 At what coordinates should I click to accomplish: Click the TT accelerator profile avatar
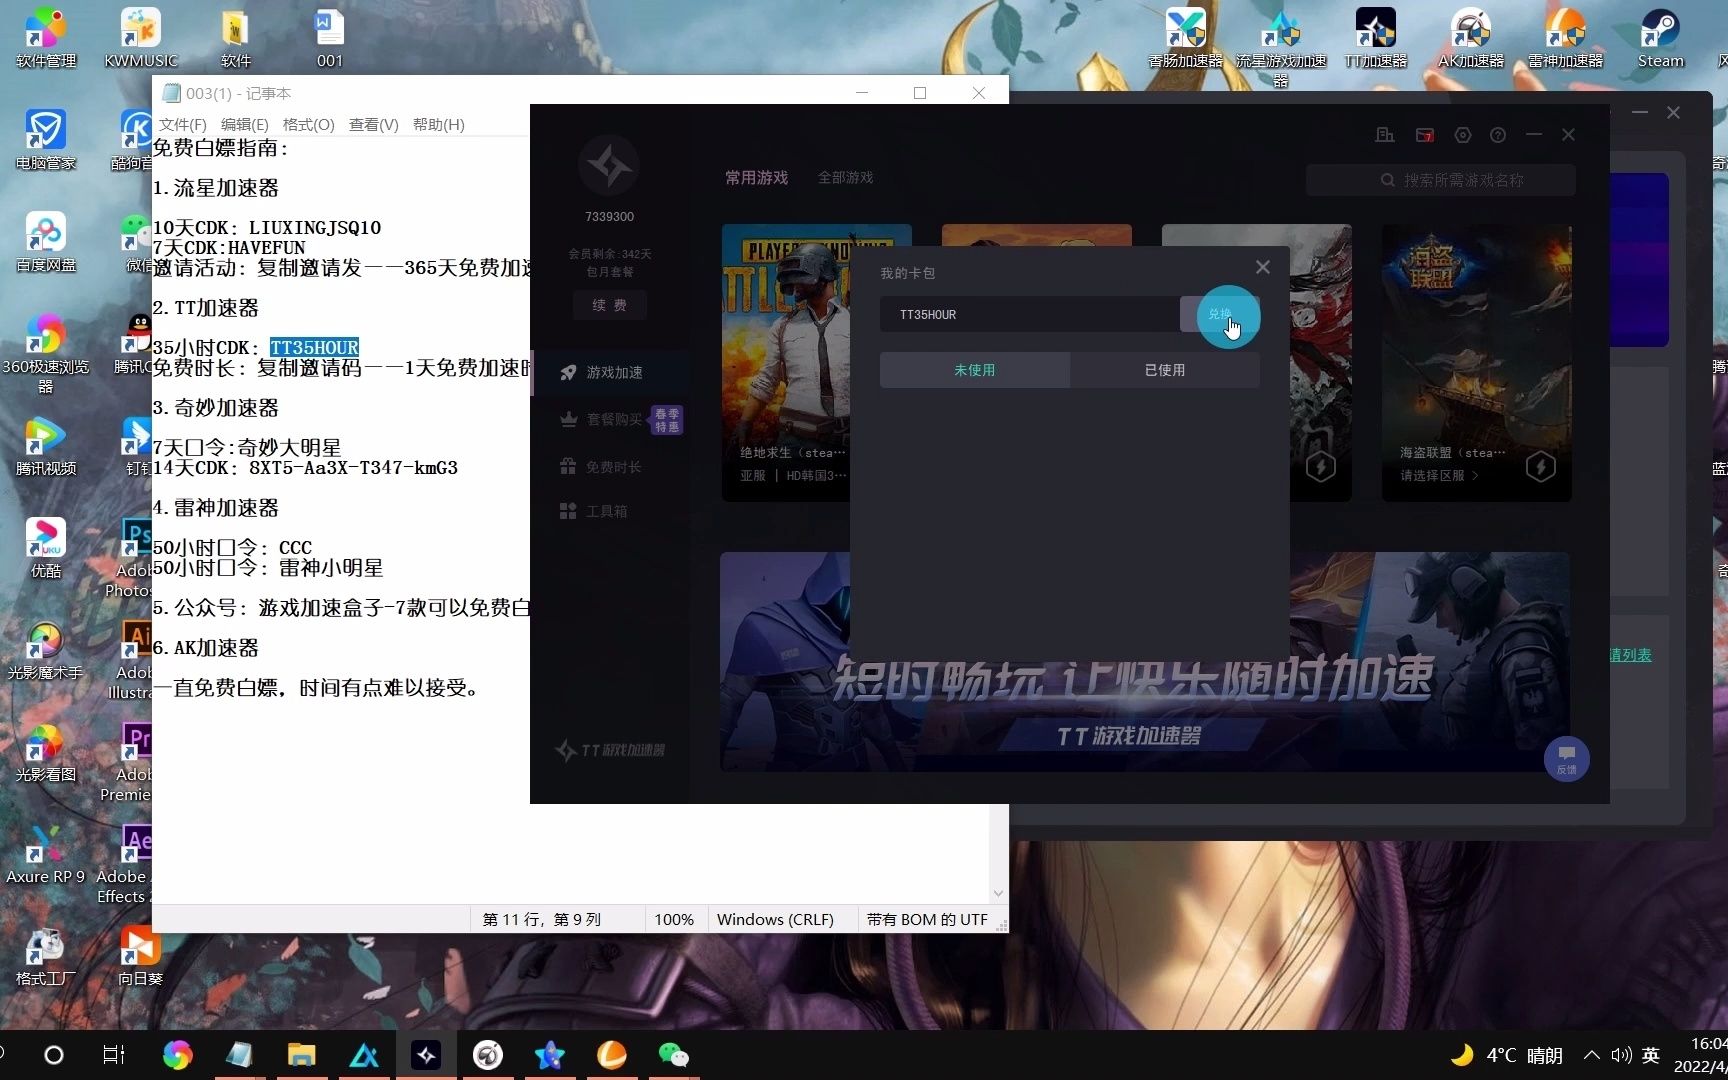click(610, 165)
